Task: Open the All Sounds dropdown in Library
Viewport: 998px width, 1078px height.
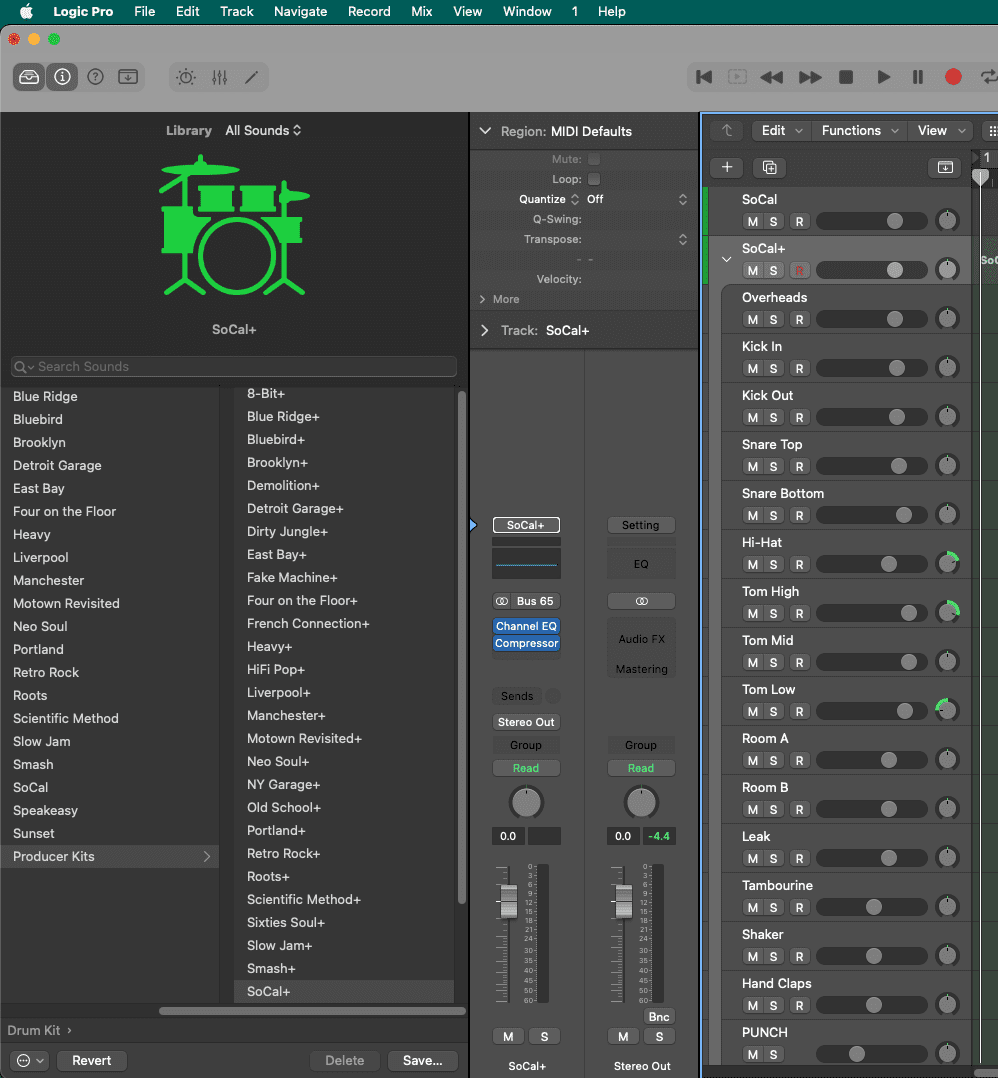Action: coord(263,130)
